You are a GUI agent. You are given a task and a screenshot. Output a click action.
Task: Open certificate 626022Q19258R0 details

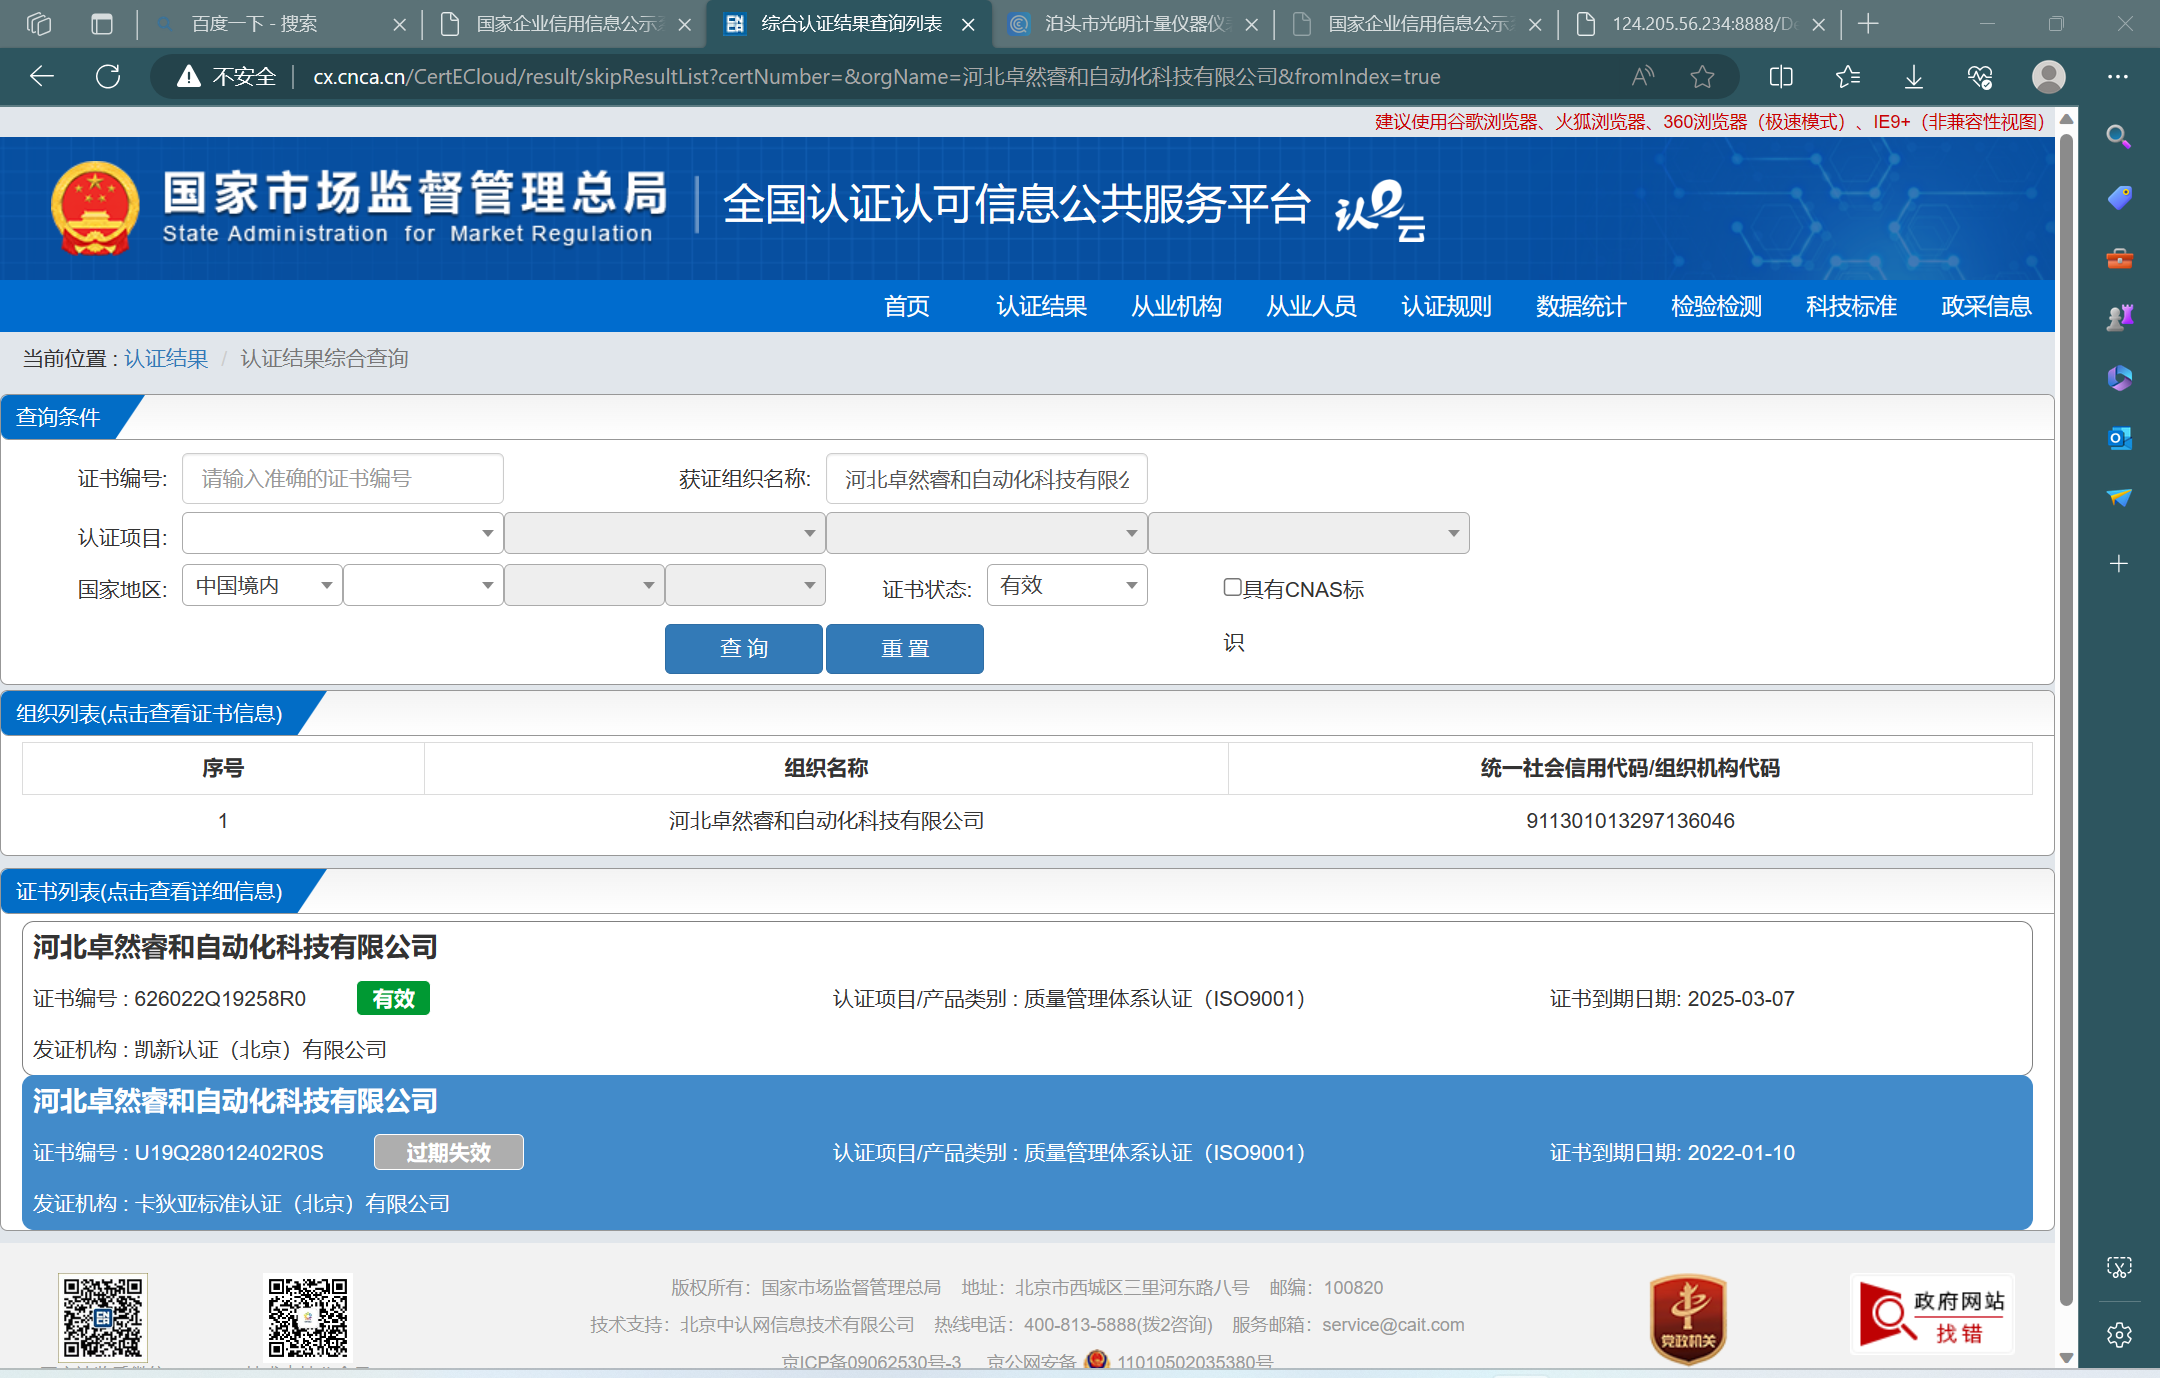[x=1027, y=998]
